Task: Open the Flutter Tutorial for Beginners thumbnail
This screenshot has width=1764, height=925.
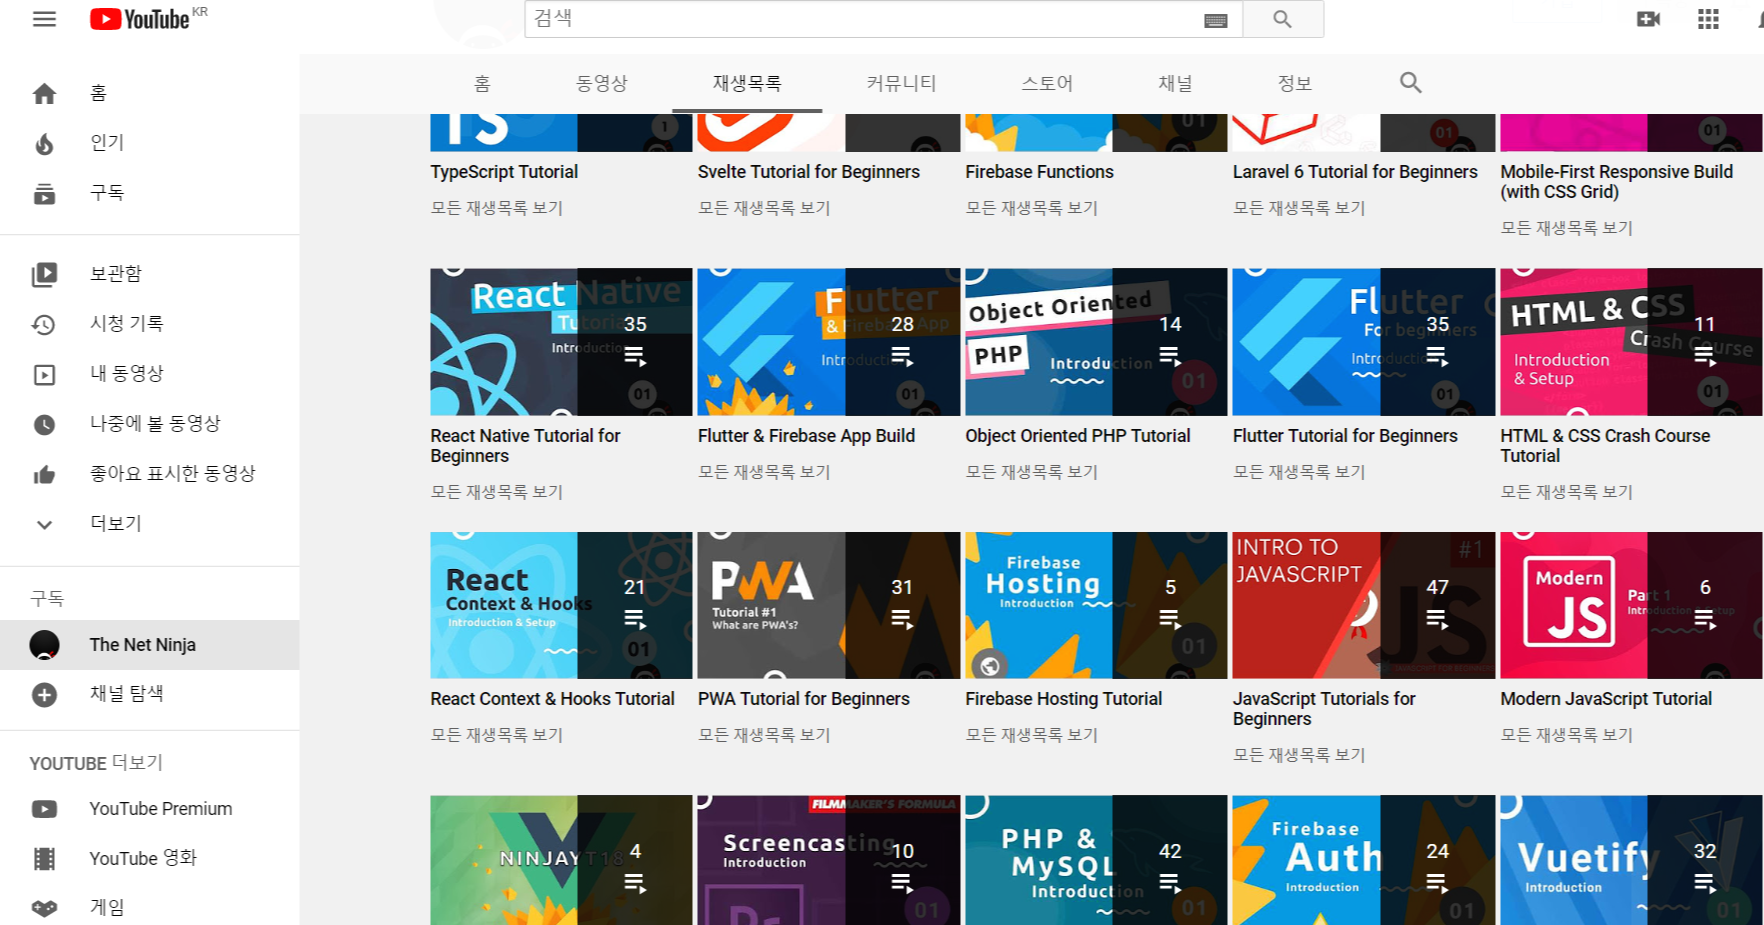Action: click(1364, 342)
